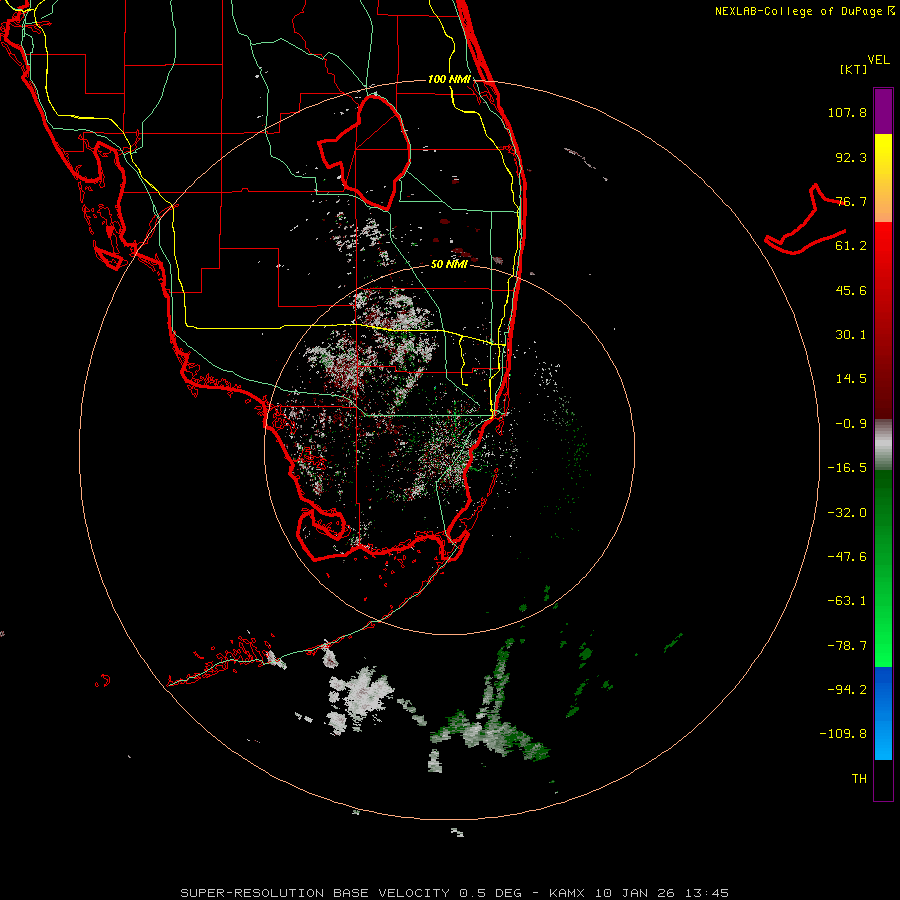900x900 pixels.
Task: Click the 14.5 velocity scale value
Action: pyautogui.click(x=851, y=379)
